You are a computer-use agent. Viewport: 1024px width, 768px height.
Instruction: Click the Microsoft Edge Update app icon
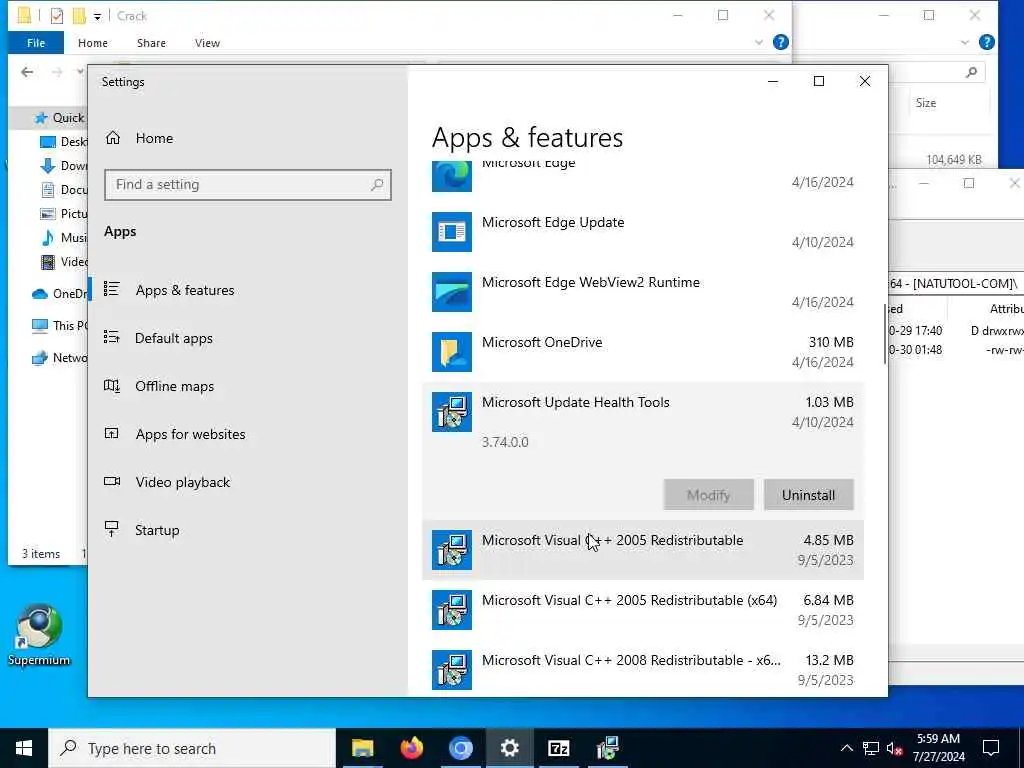click(451, 232)
